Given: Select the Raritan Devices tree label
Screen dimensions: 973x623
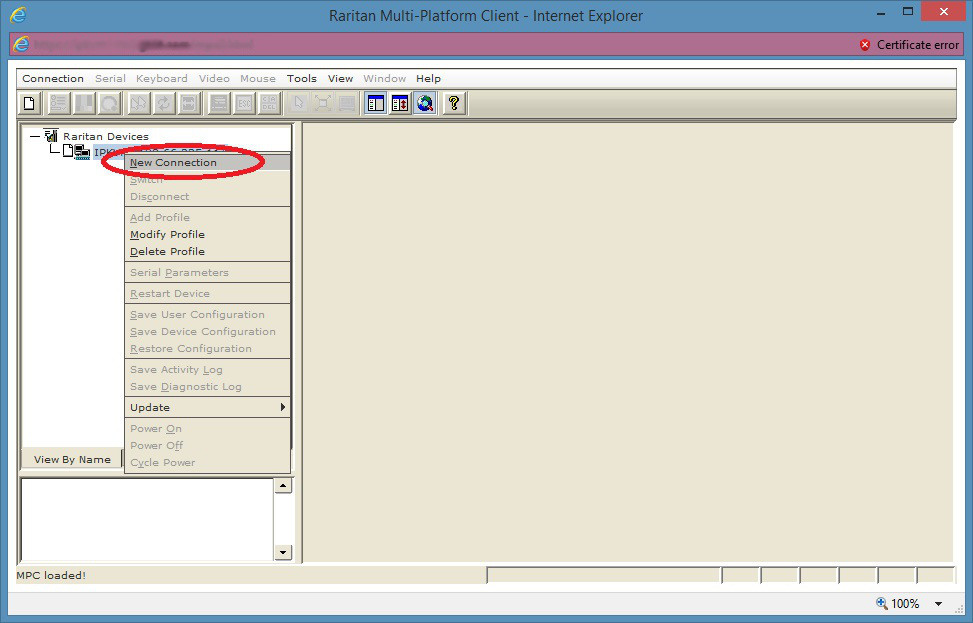Looking at the screenshot, I should [x=105, y=136].
